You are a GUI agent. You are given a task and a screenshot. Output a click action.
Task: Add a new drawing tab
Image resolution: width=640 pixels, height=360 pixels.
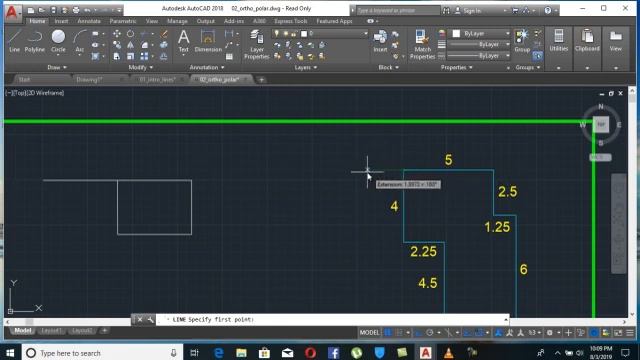(x=261, y=80)
